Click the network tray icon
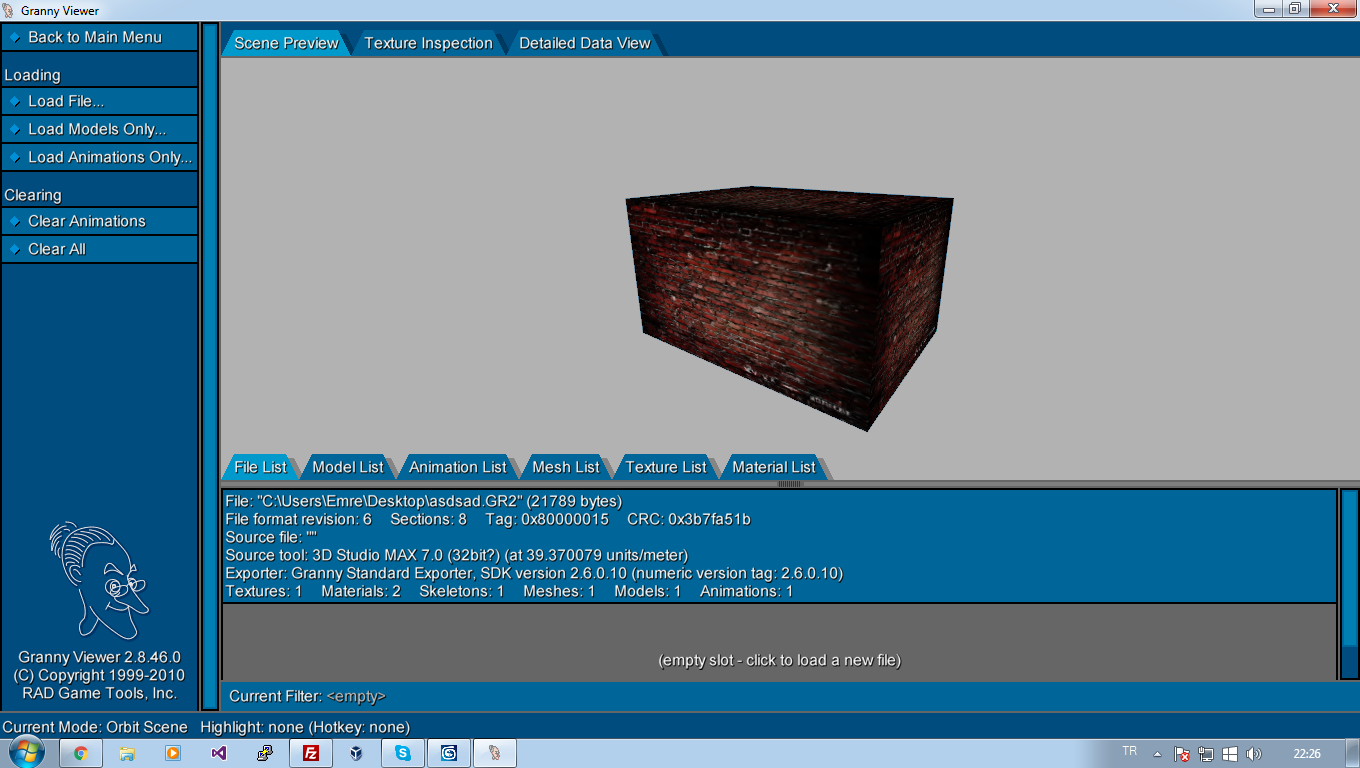Image resolution: width=1360 pixels, height=768 pixels. (1207, 754)
